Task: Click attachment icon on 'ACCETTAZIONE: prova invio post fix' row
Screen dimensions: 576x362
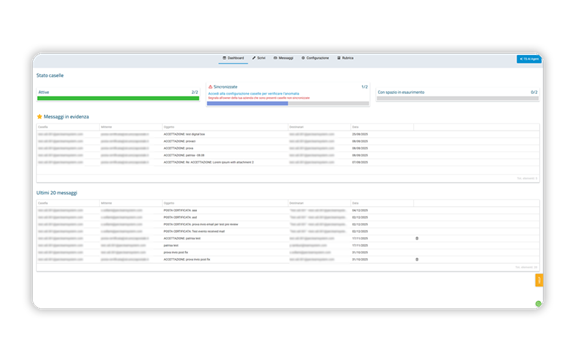Action: (x=417, y=259)
